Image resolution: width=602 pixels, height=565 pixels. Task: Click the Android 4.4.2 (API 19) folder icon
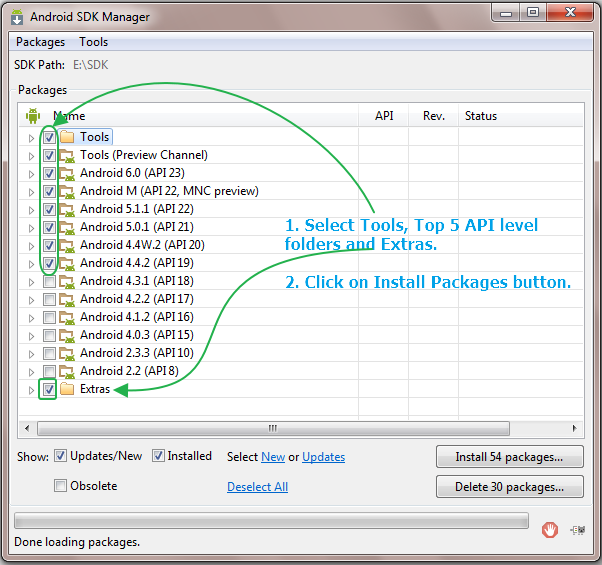click(x=67, y=263)
